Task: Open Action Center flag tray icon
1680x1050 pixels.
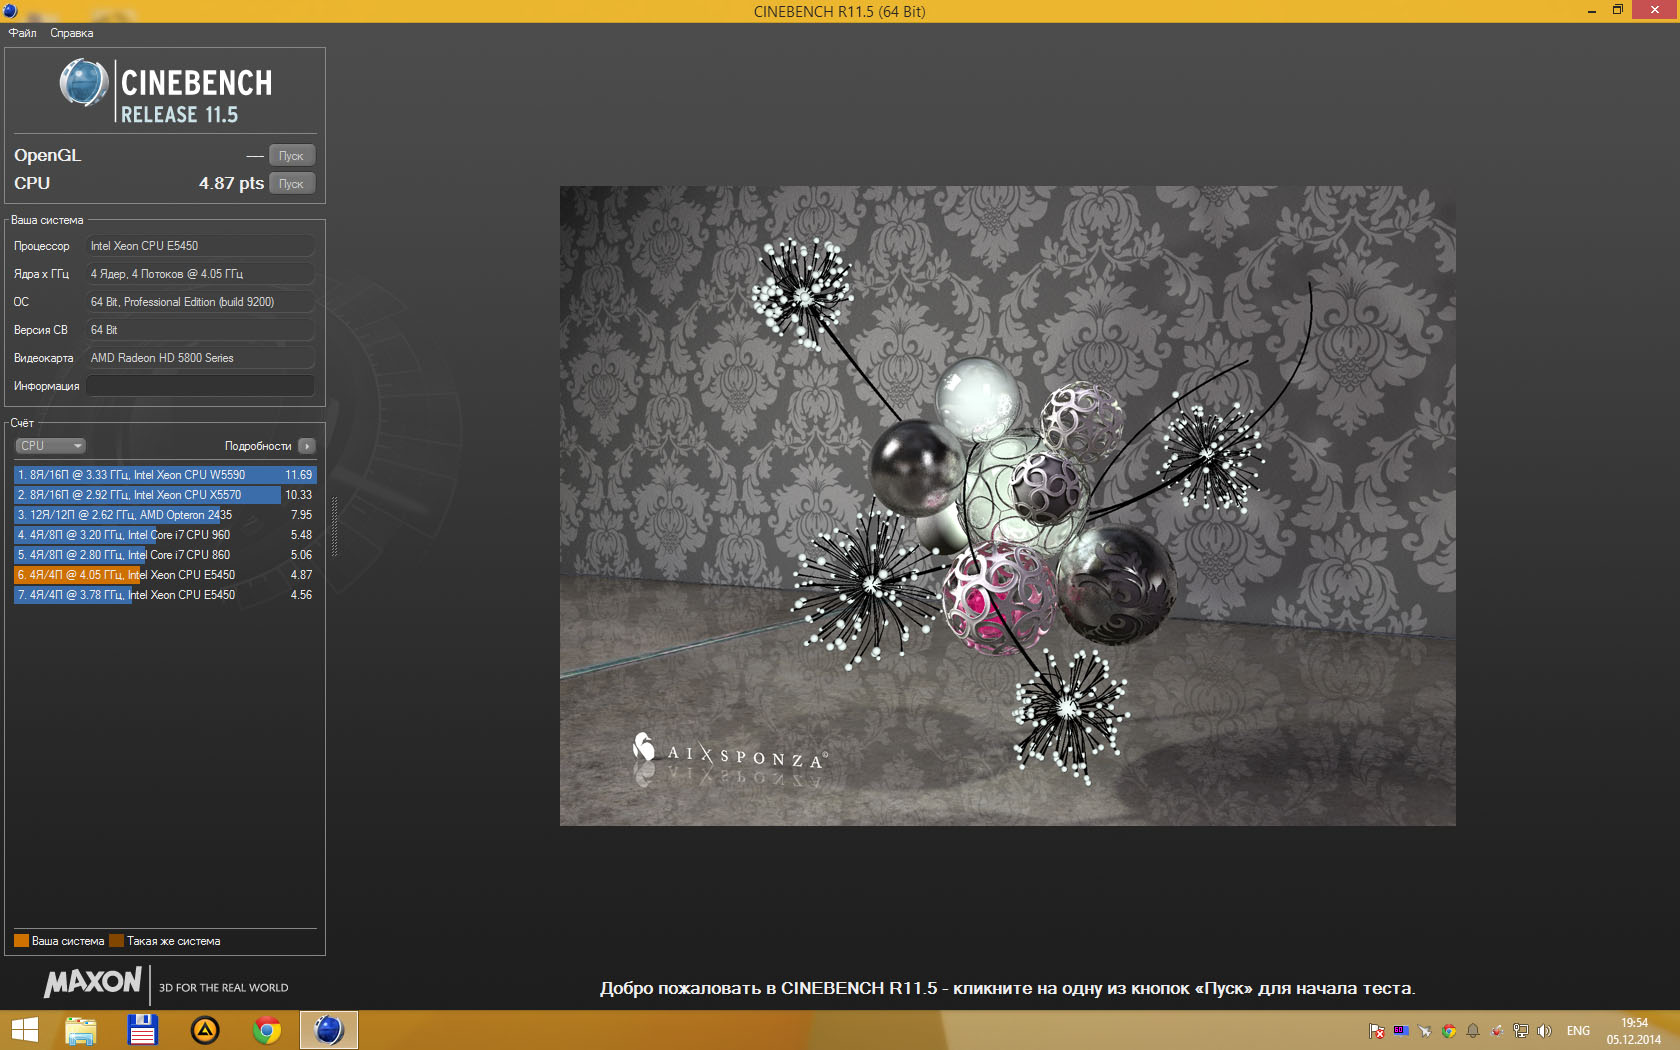Action: coord(1377,1031)
